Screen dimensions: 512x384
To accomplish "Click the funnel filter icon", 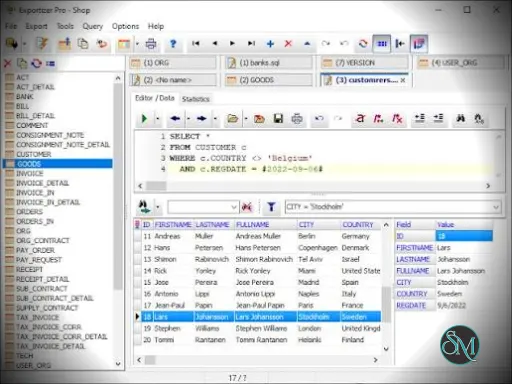I will [271, 207].
